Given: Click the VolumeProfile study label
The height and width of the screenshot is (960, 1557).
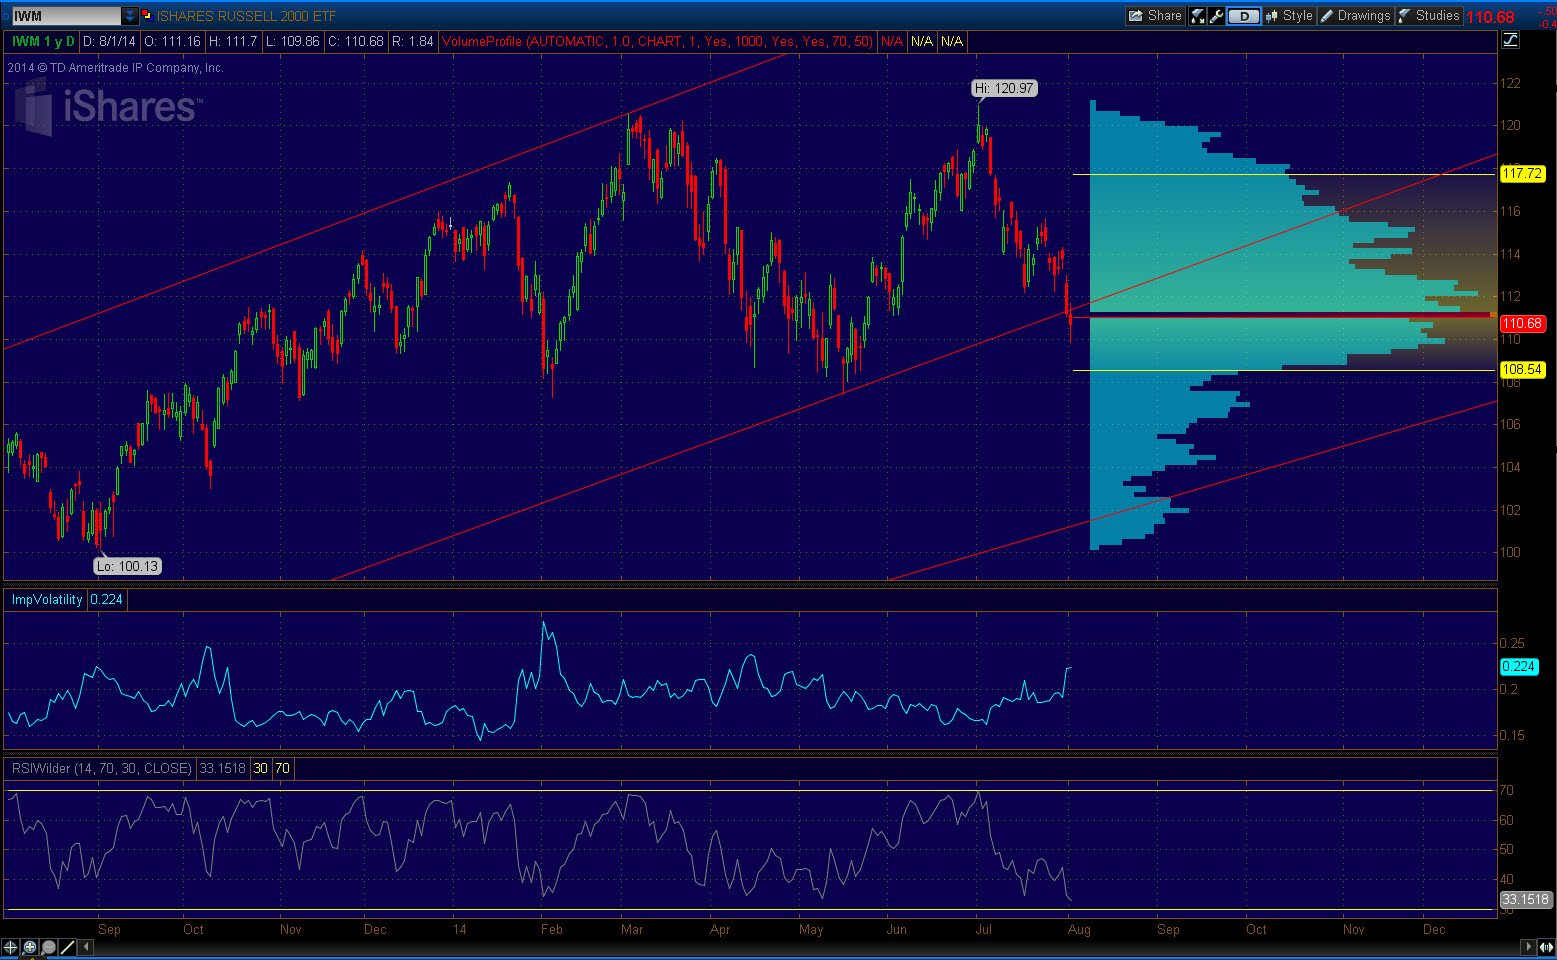Looking at the screenshot, I should (x=658, y=41).
